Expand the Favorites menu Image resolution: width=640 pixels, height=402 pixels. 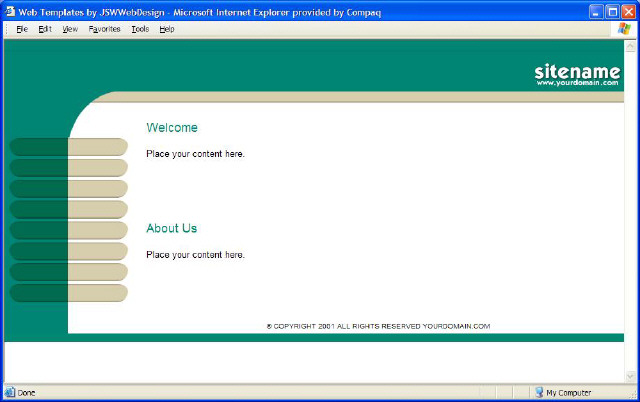pos(104,29)
